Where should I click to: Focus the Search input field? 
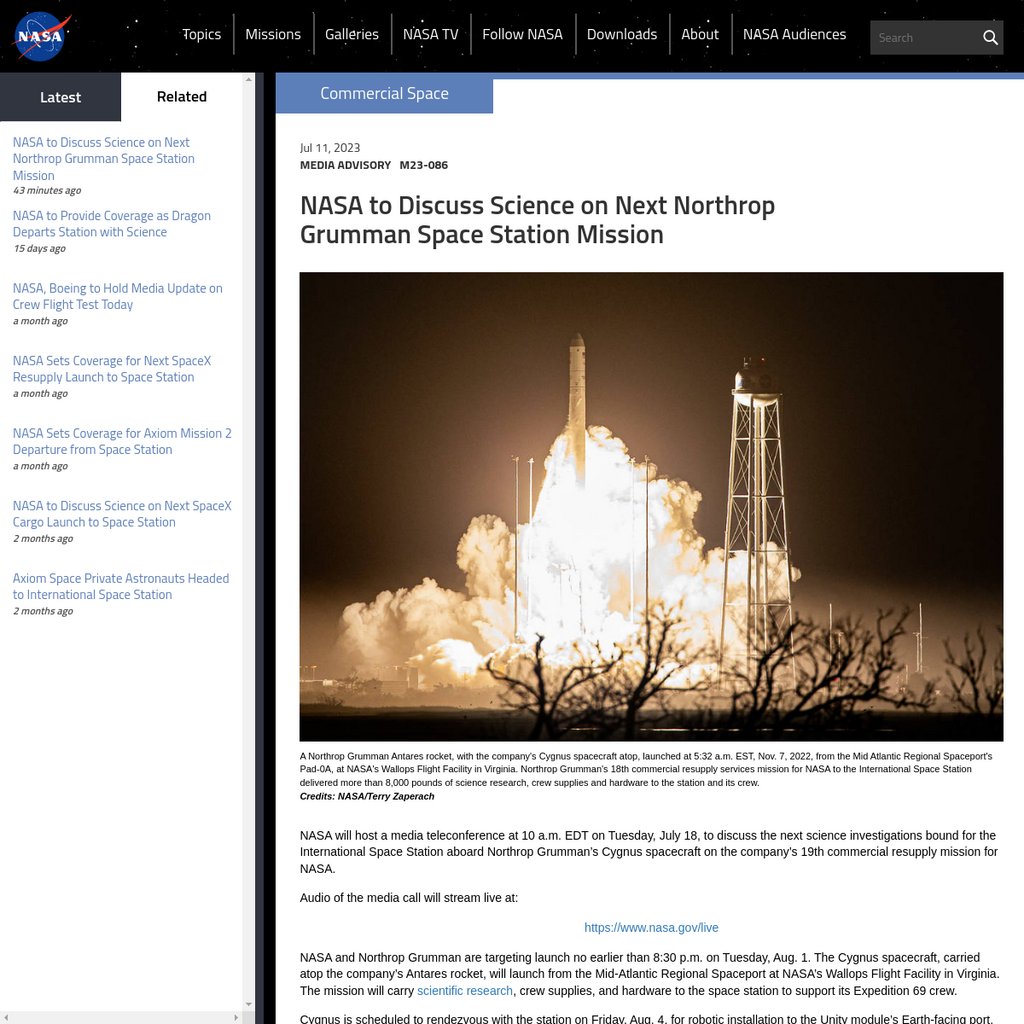pos(924,38)
